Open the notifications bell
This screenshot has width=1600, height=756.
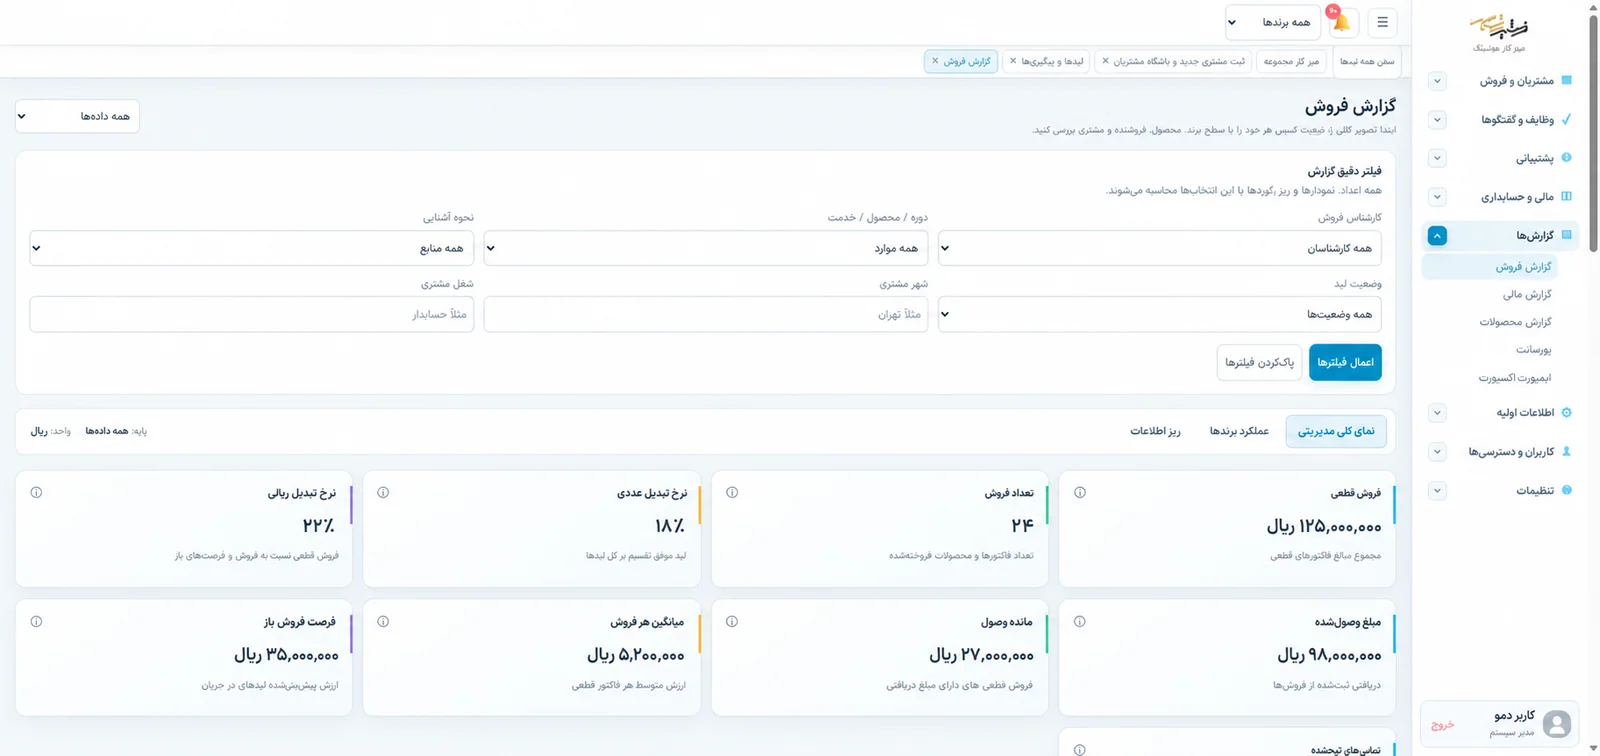click(x=1341, y=22)
